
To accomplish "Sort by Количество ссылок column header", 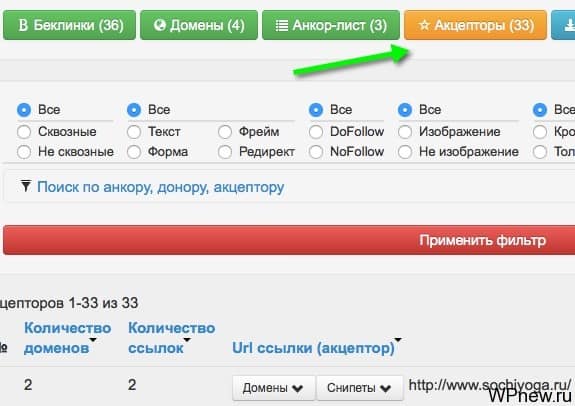I will coord(171,338).
